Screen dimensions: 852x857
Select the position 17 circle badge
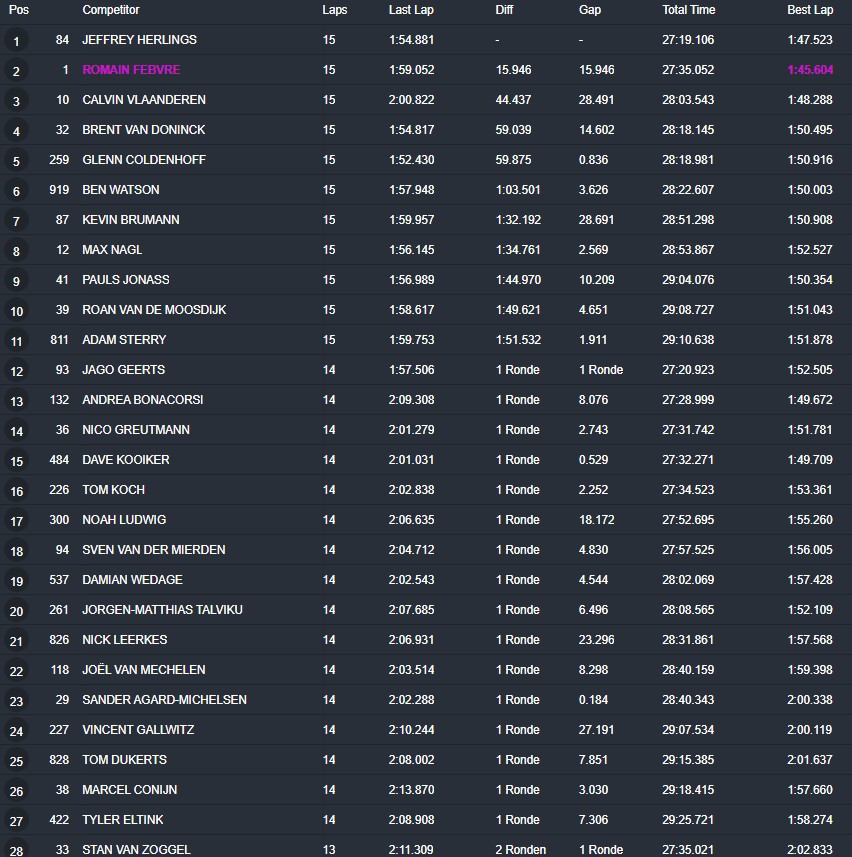coord(16,521)
